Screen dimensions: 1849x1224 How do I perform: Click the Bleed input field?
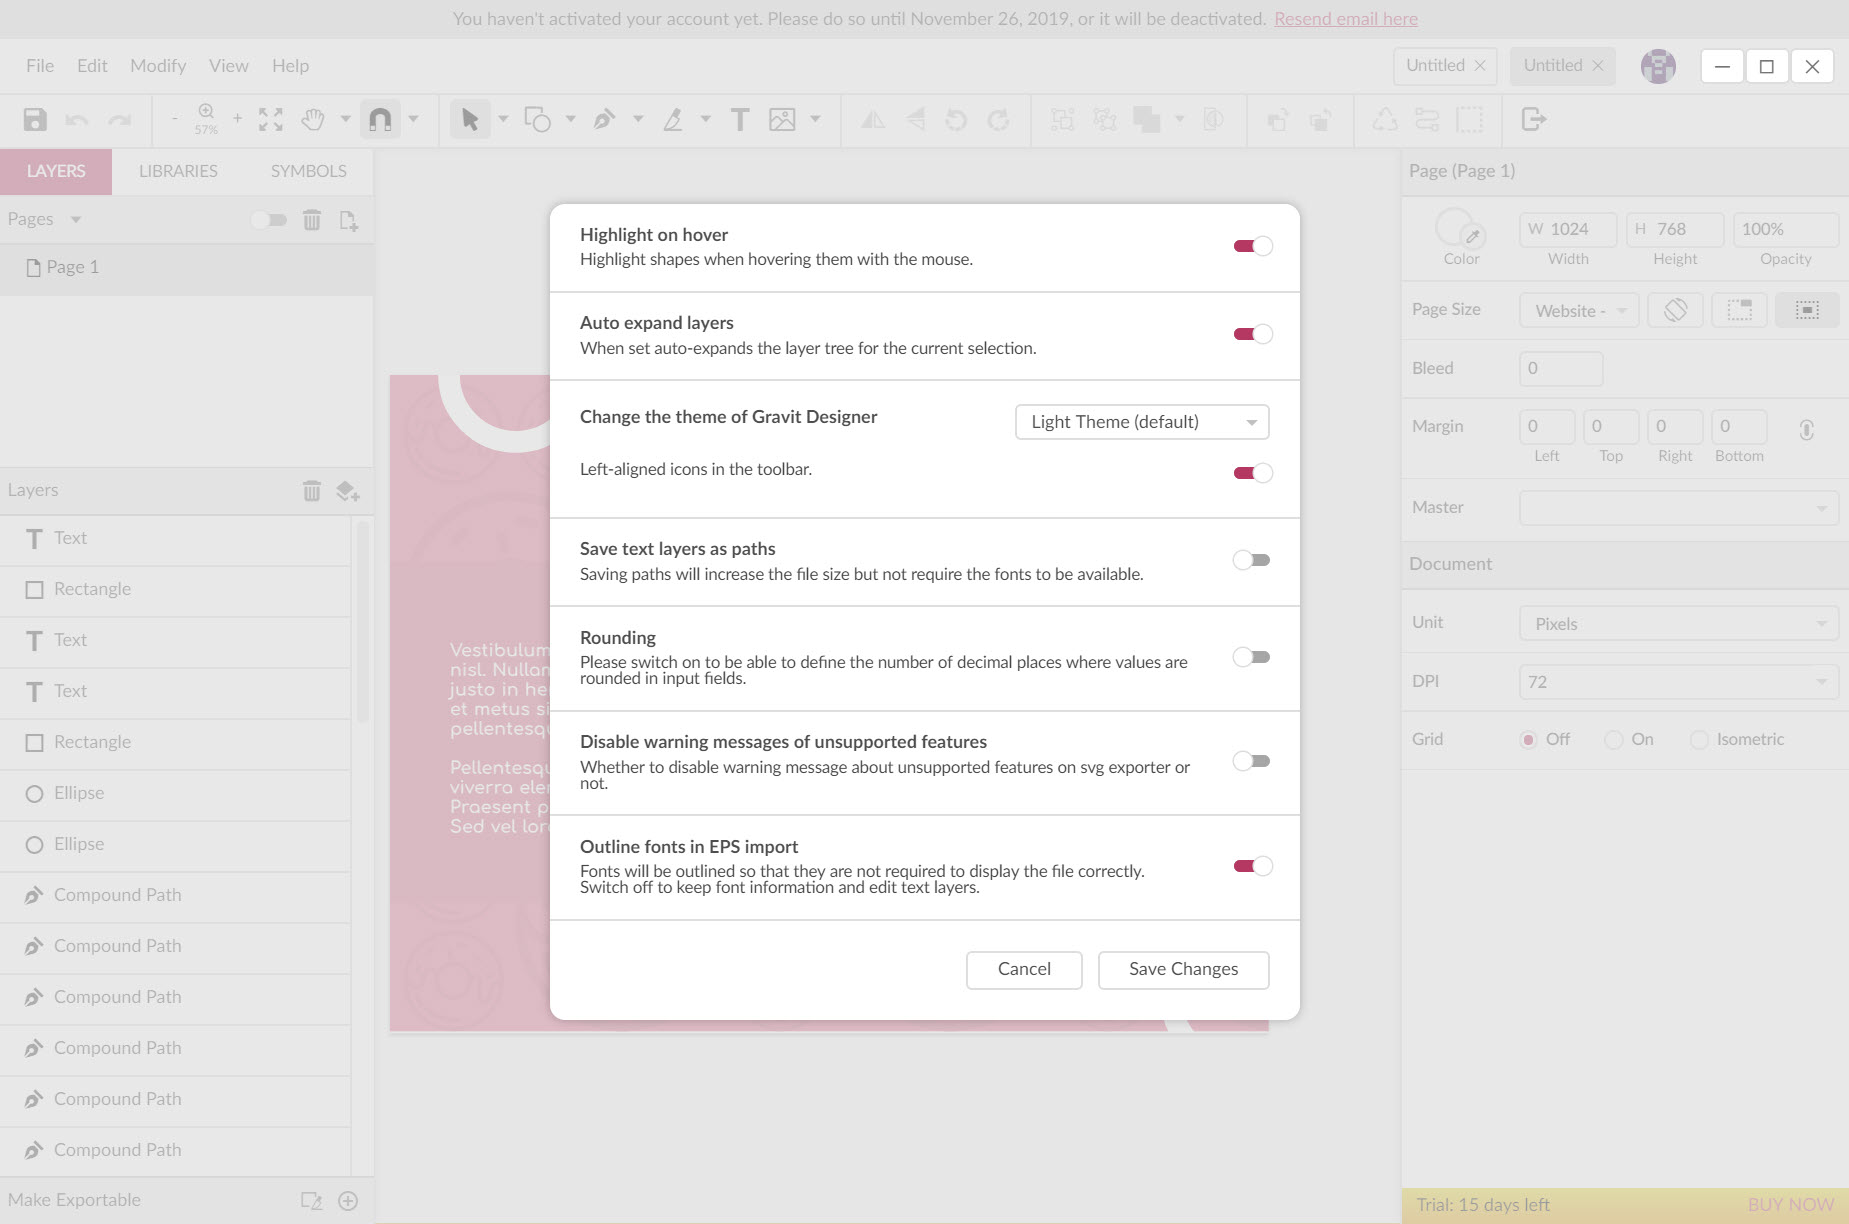[x=1561, y=369]
